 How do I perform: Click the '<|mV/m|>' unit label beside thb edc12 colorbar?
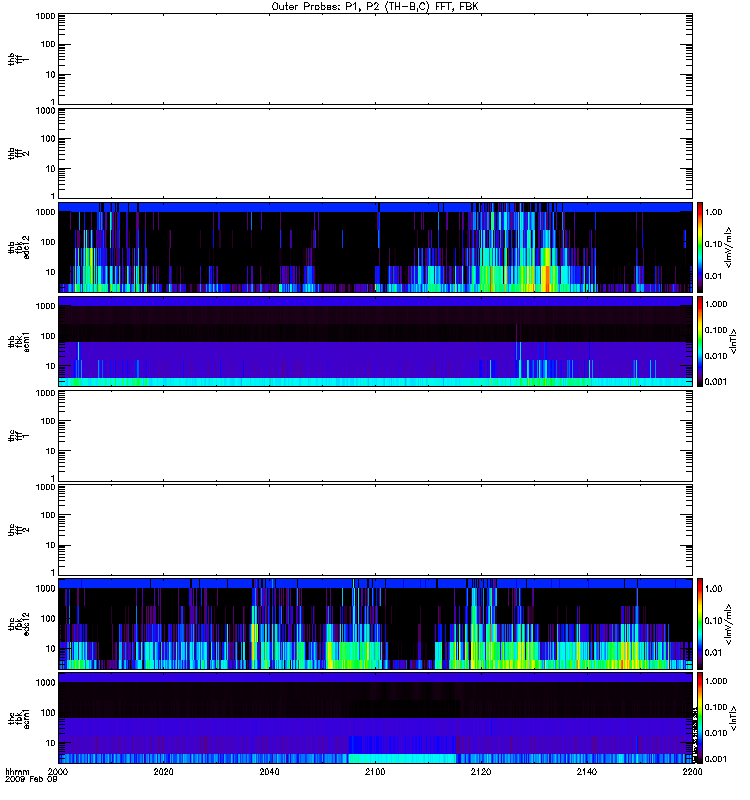click(x=729, y=247)
